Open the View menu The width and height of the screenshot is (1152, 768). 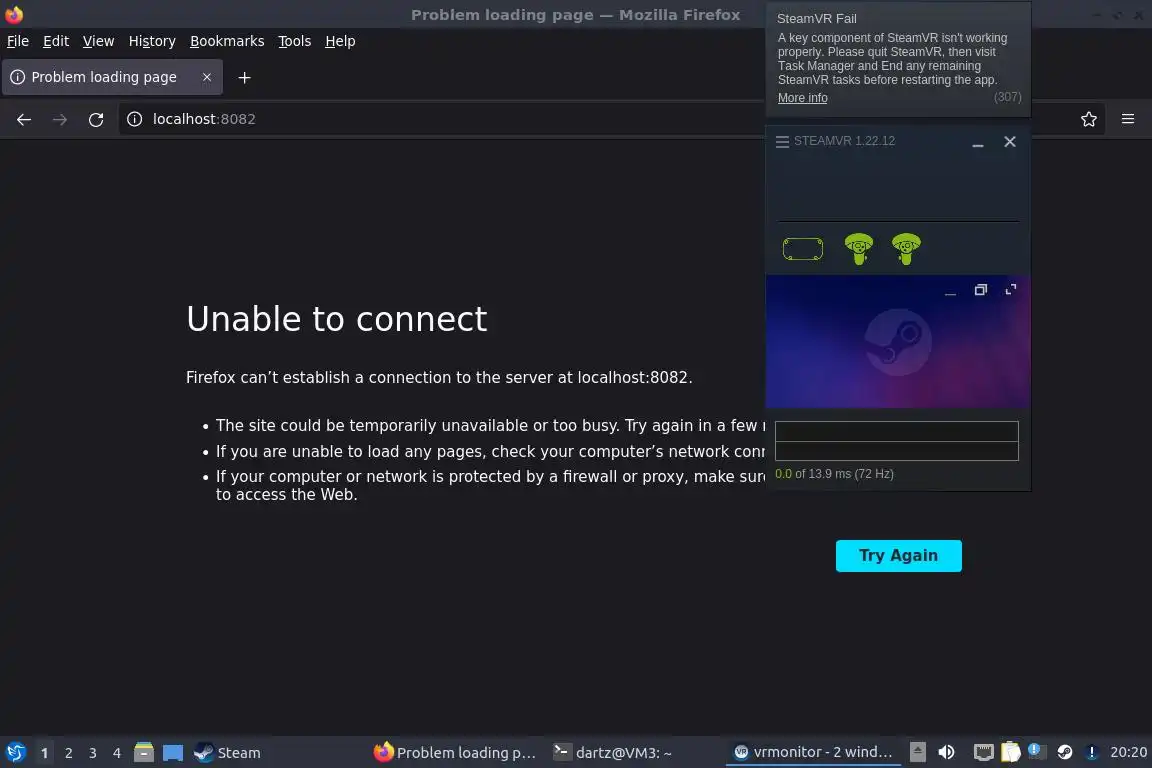click(x=98, y=41)
